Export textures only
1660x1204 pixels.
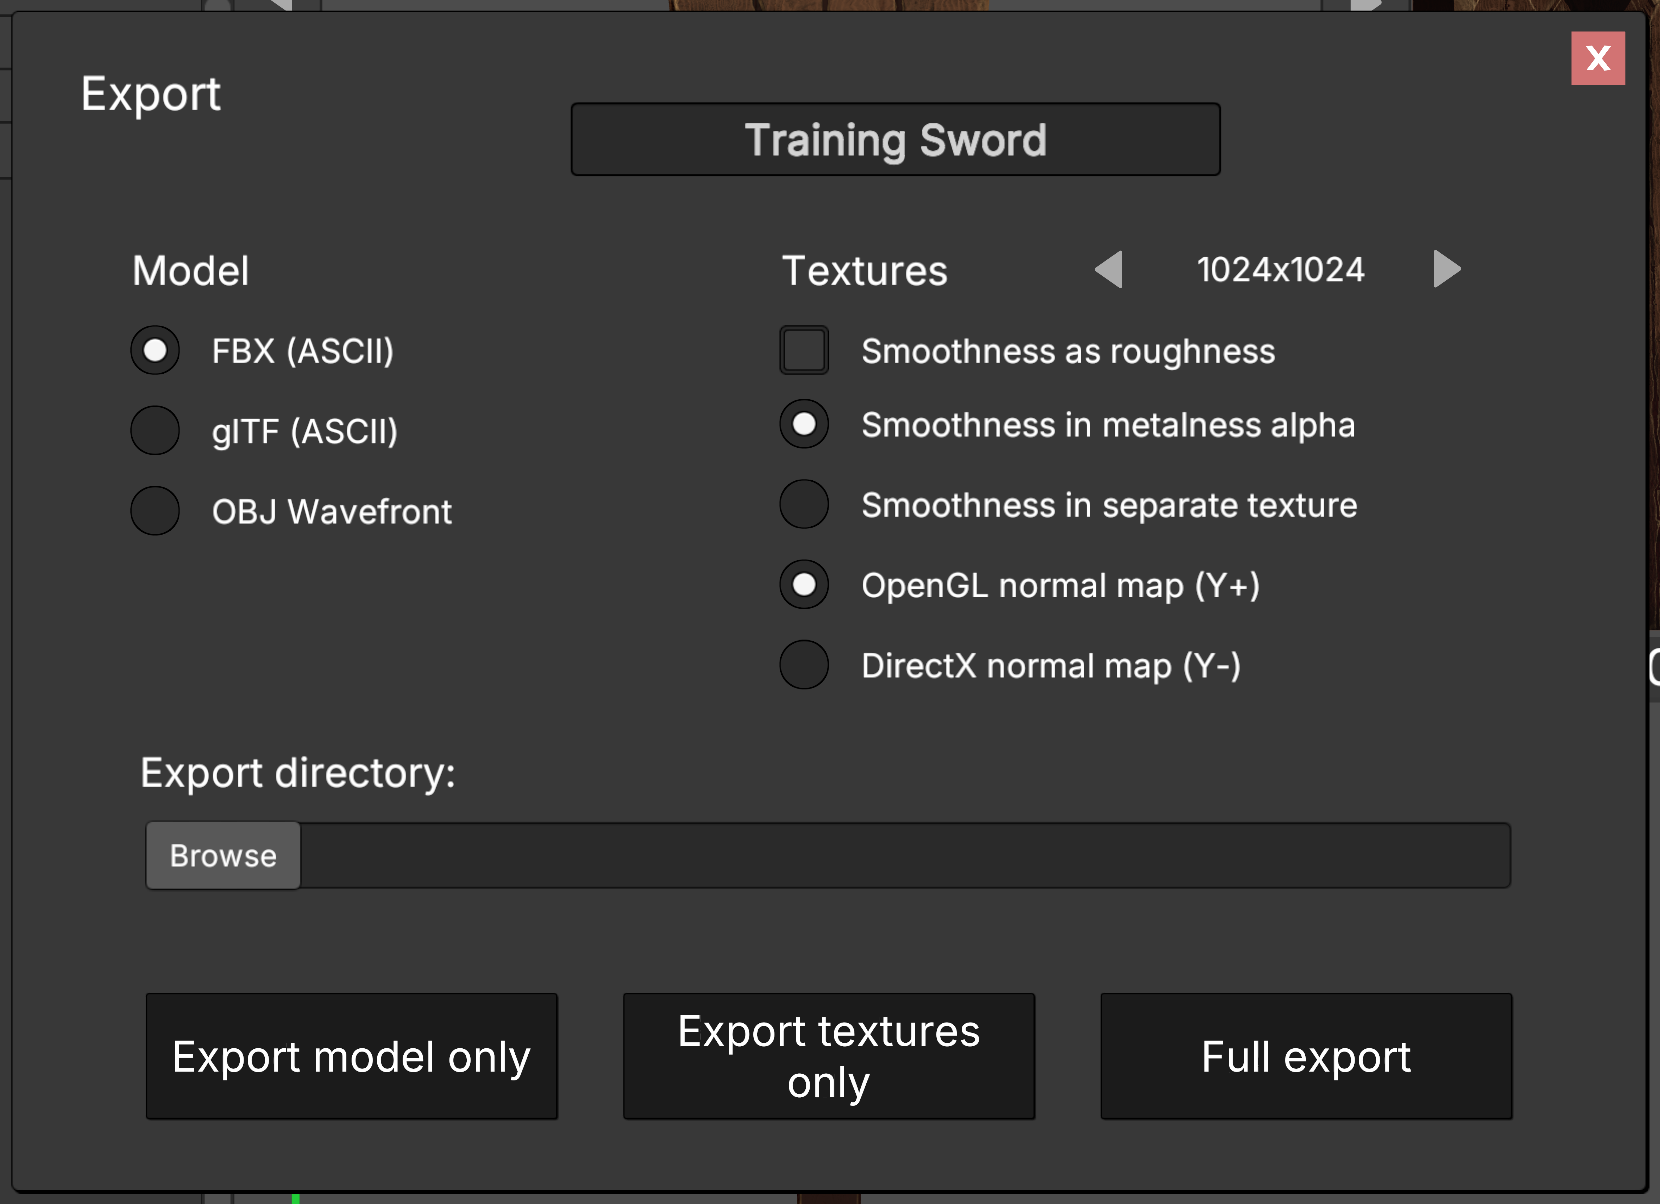pyautogui.click(x=828, y=1056)
